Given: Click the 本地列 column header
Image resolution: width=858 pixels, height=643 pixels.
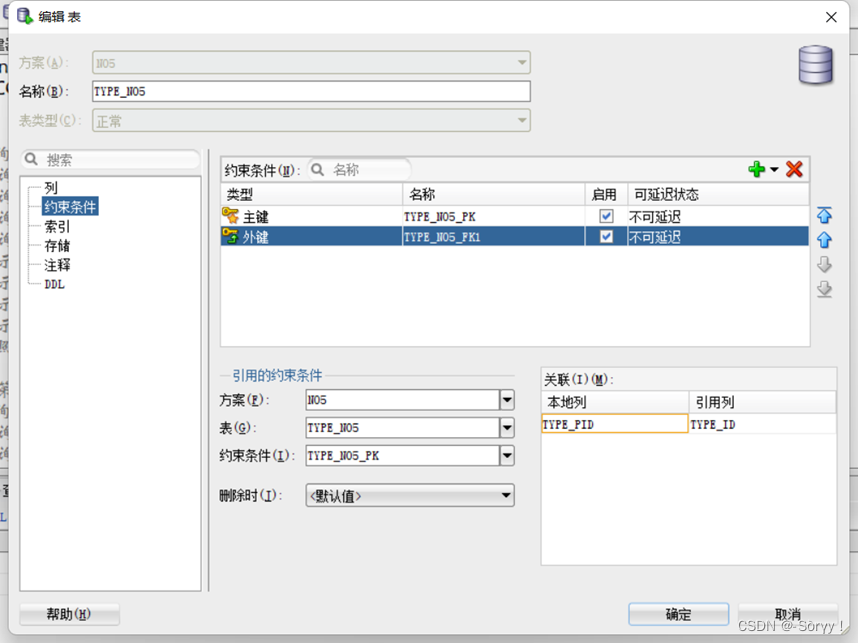Looking at the screenshot, I should click(x=615, y=402).
